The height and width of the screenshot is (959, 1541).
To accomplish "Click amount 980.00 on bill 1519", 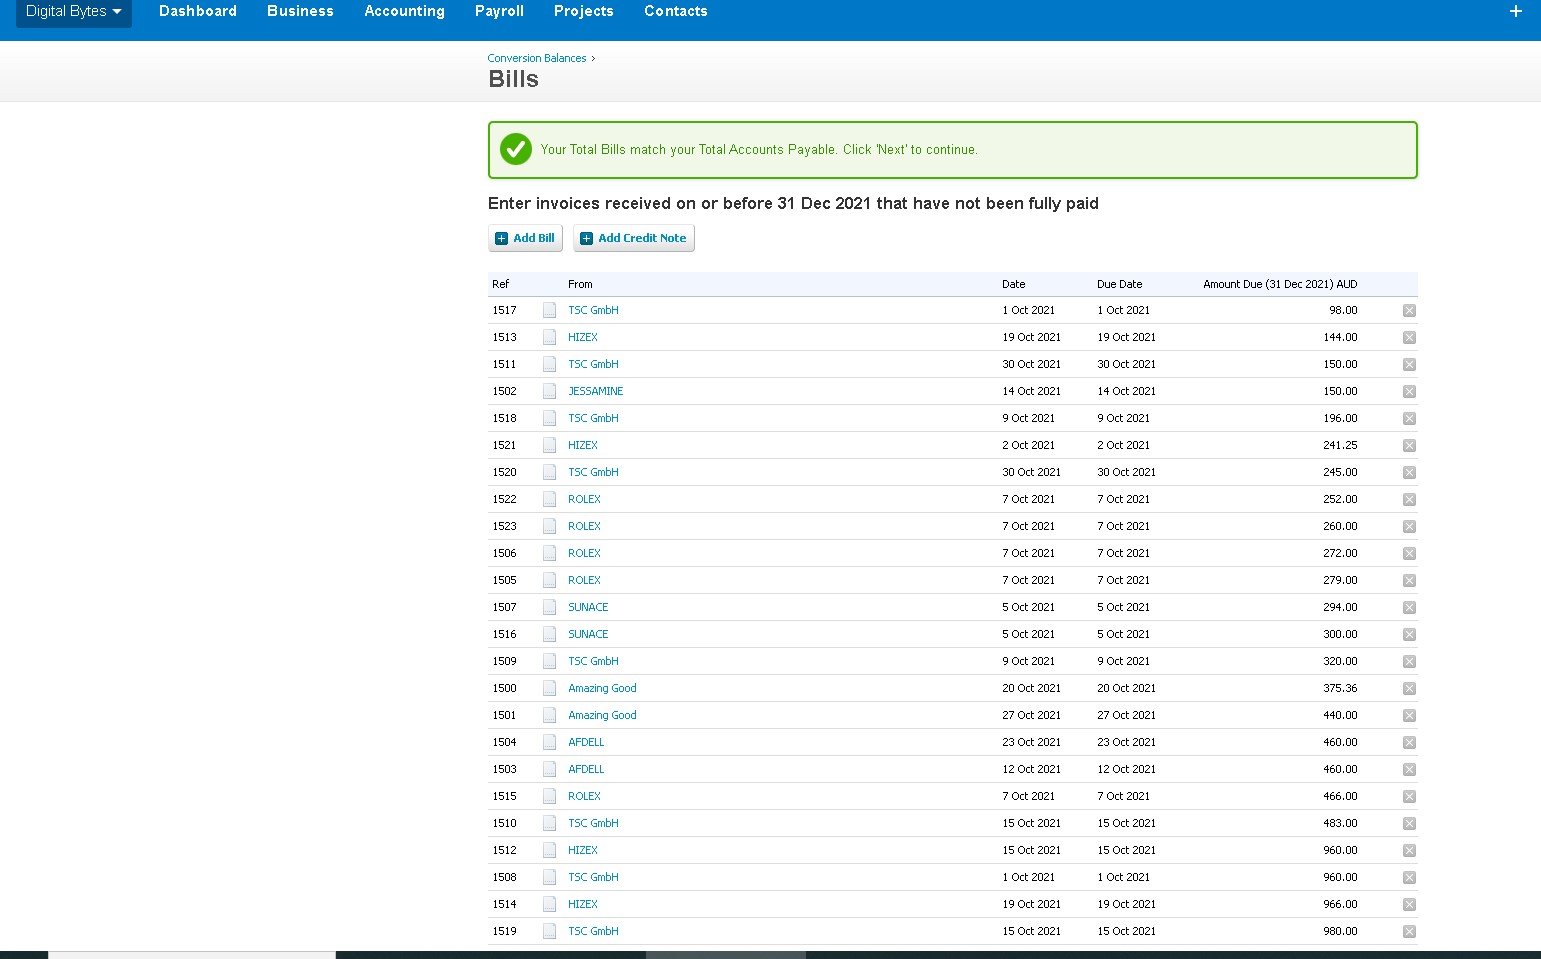I will coord(1340,931).
